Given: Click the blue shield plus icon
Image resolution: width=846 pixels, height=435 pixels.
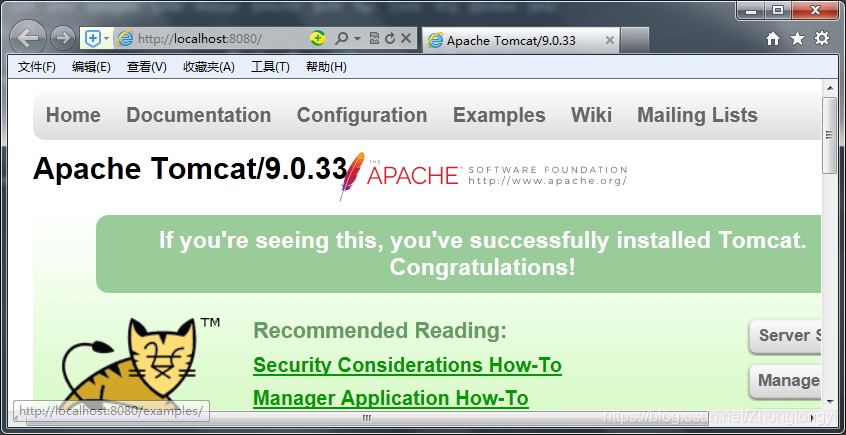Looking at the screenshot, I should click(x=93, y=38).
